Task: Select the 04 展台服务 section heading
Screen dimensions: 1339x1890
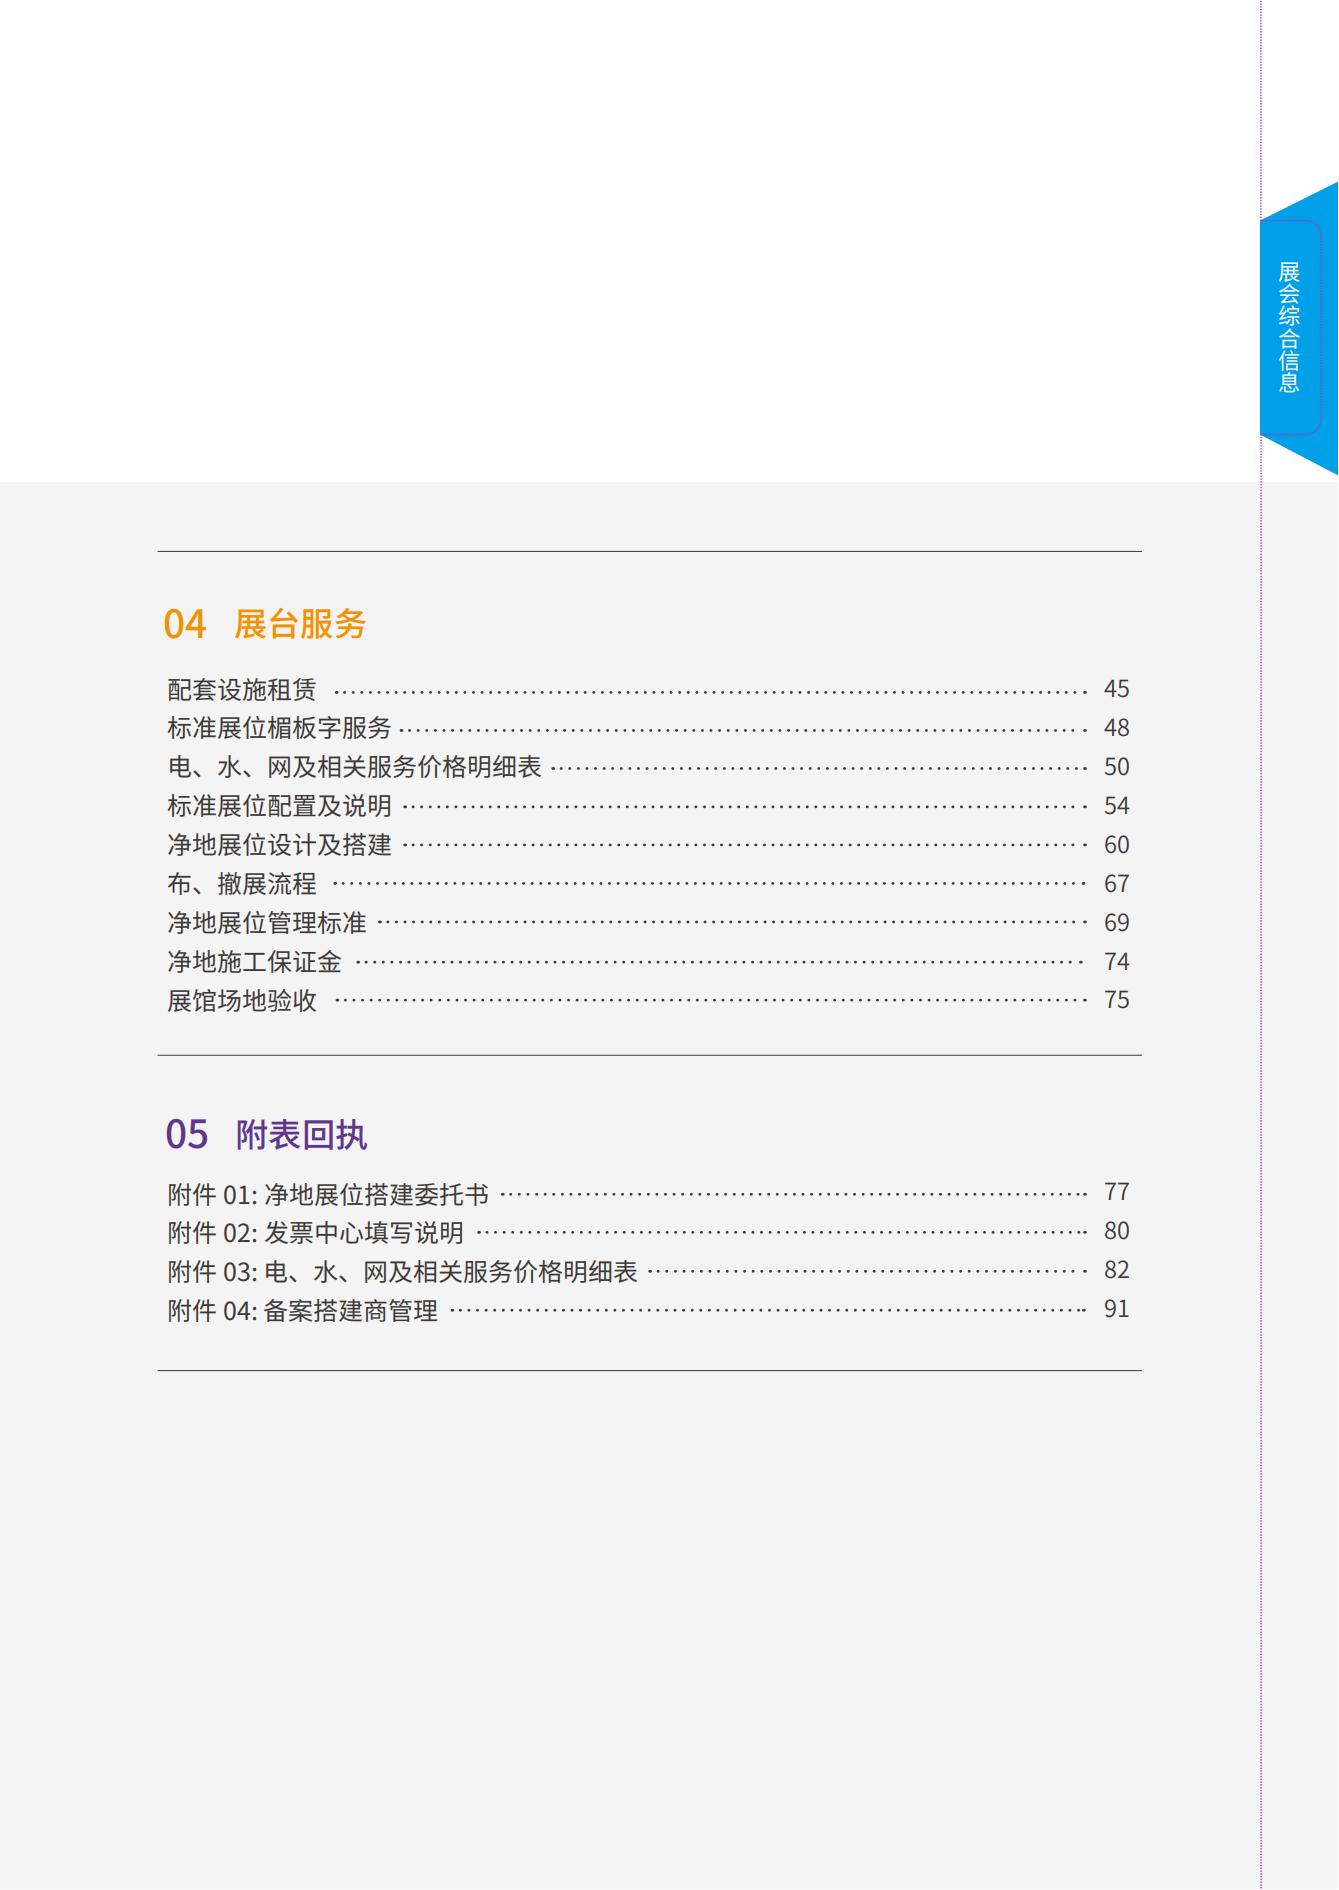Action: pyautogui.click(x=265, y=624)
